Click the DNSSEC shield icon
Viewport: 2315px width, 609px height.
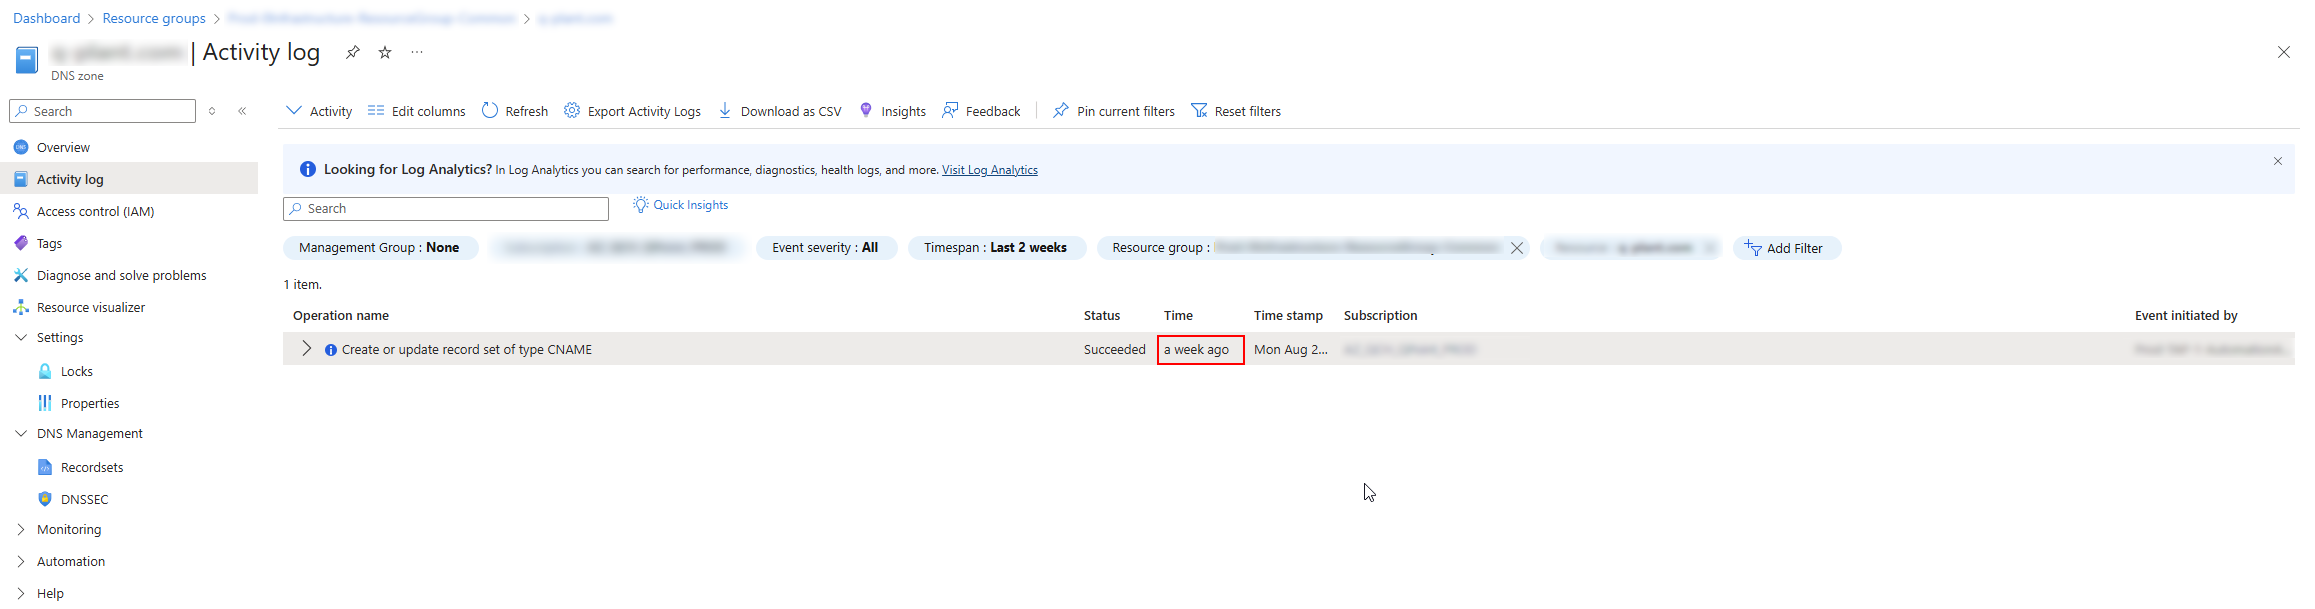tap(45, 499)
